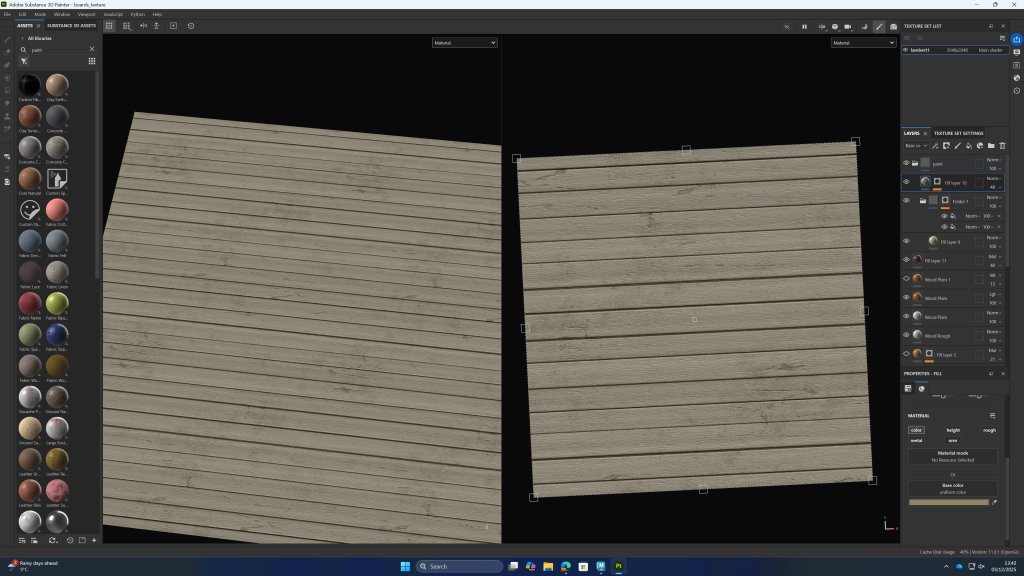Select the Carbon Fiber material thumbnail
Image resolution: width=1024 pixels, height=576 pixels.
tap(30, 86)
